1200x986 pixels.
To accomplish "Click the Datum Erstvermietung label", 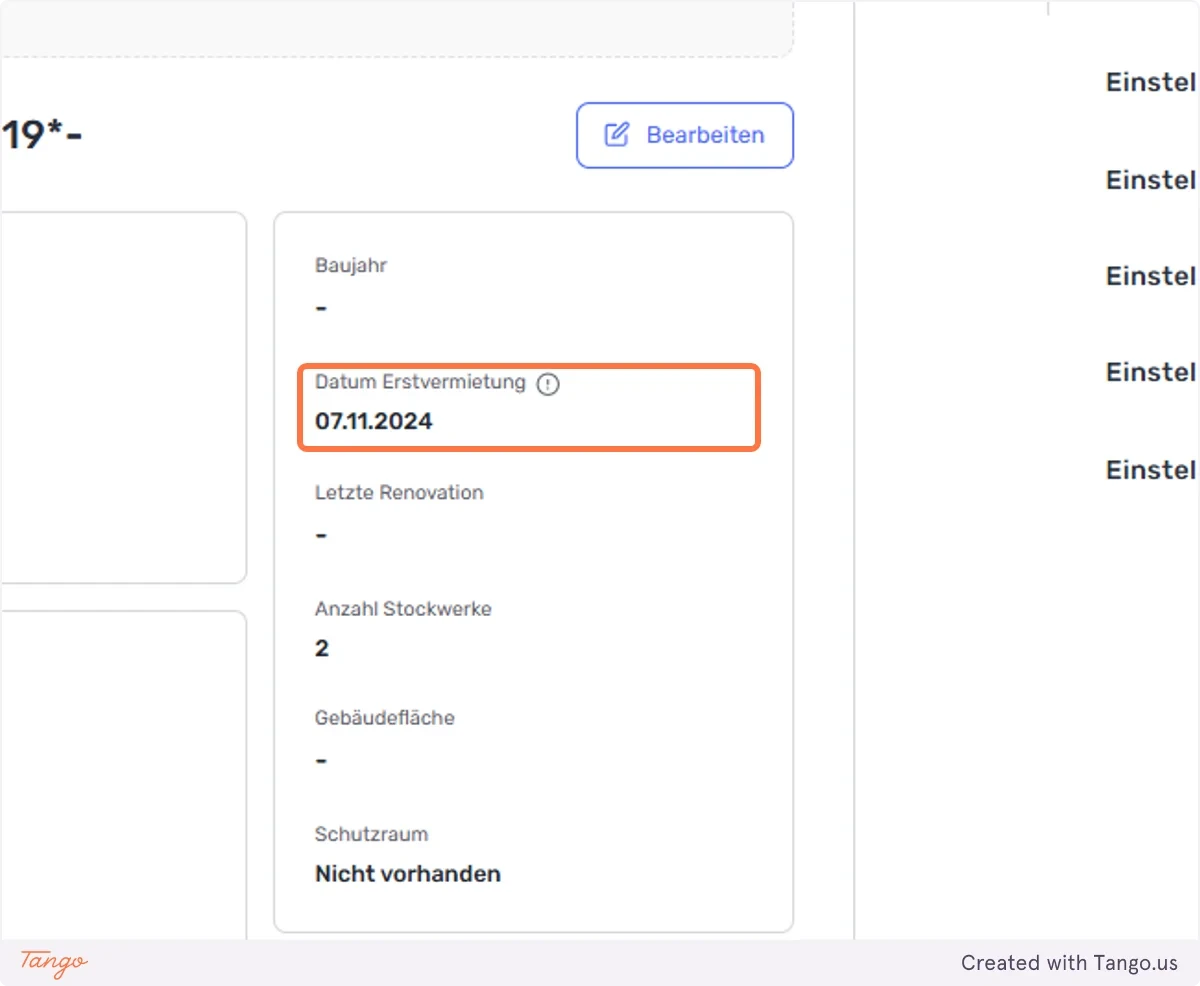I will (420, 382).
